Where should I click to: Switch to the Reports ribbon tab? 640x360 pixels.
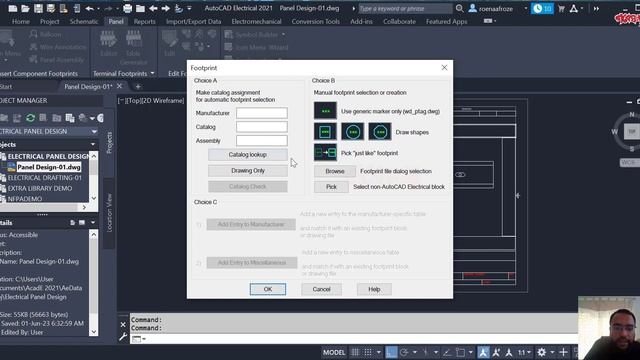(144, 21)
